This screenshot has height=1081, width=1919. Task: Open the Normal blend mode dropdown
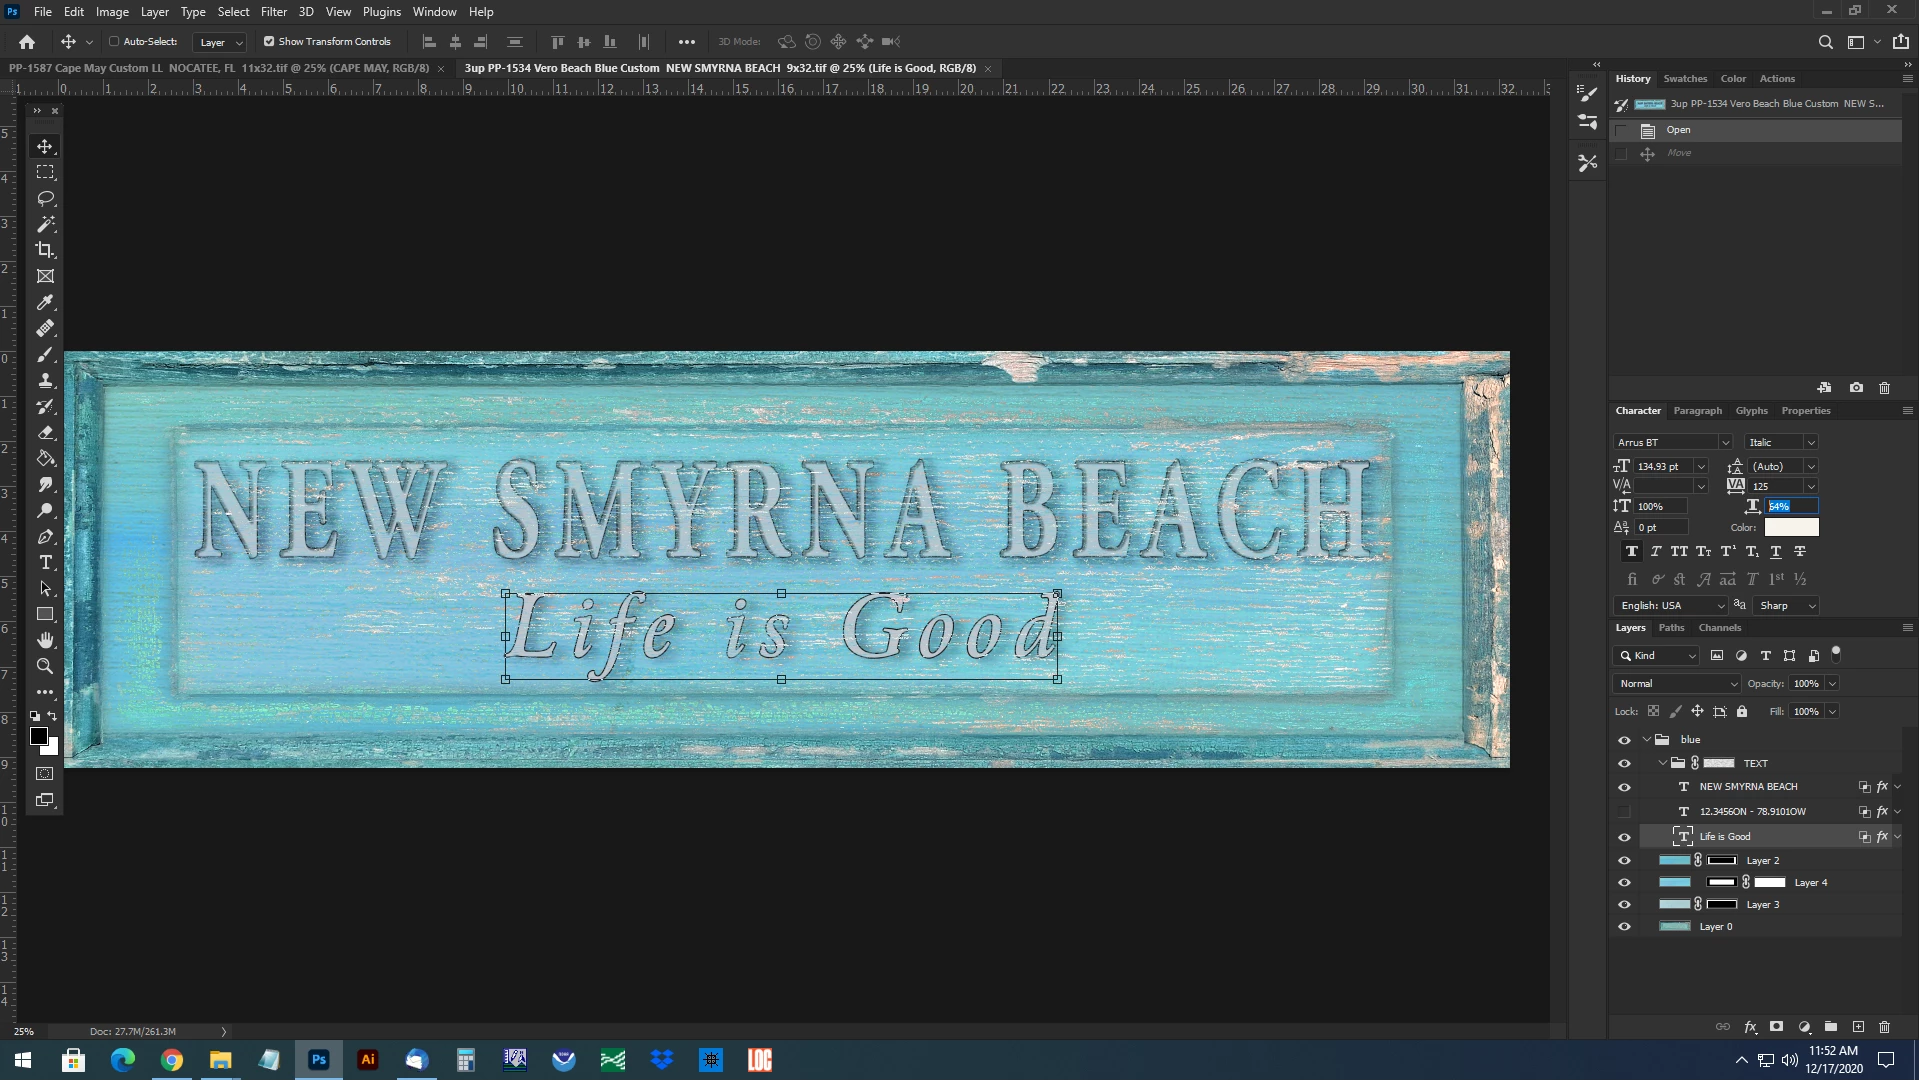point(1676,684)
